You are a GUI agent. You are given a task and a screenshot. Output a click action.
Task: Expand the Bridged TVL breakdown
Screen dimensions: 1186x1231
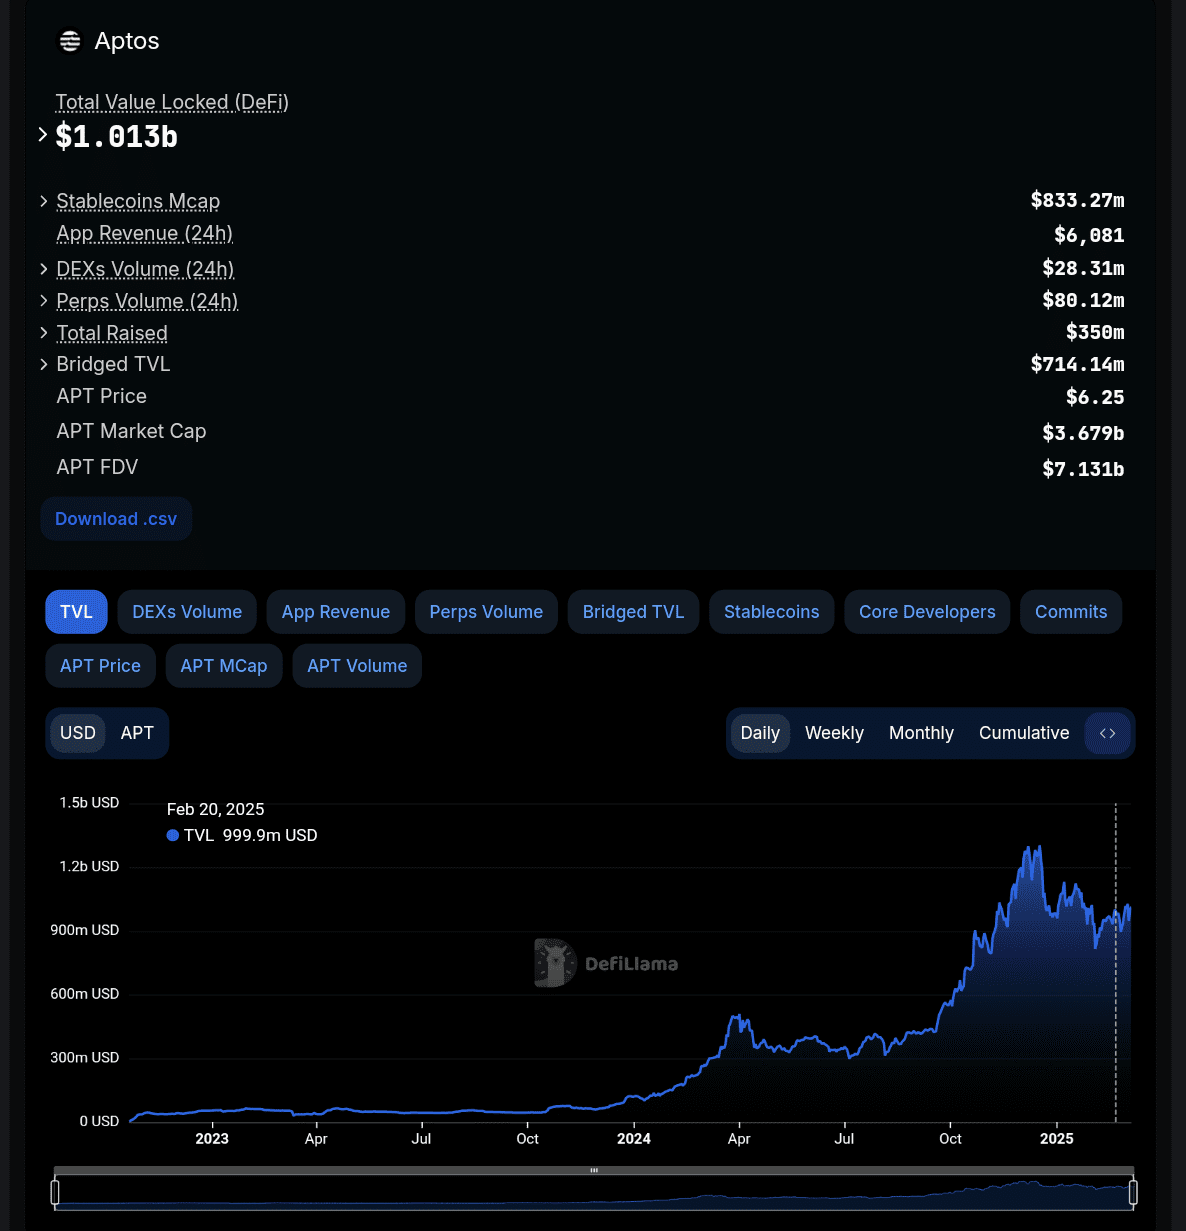[x=44, y=364]
